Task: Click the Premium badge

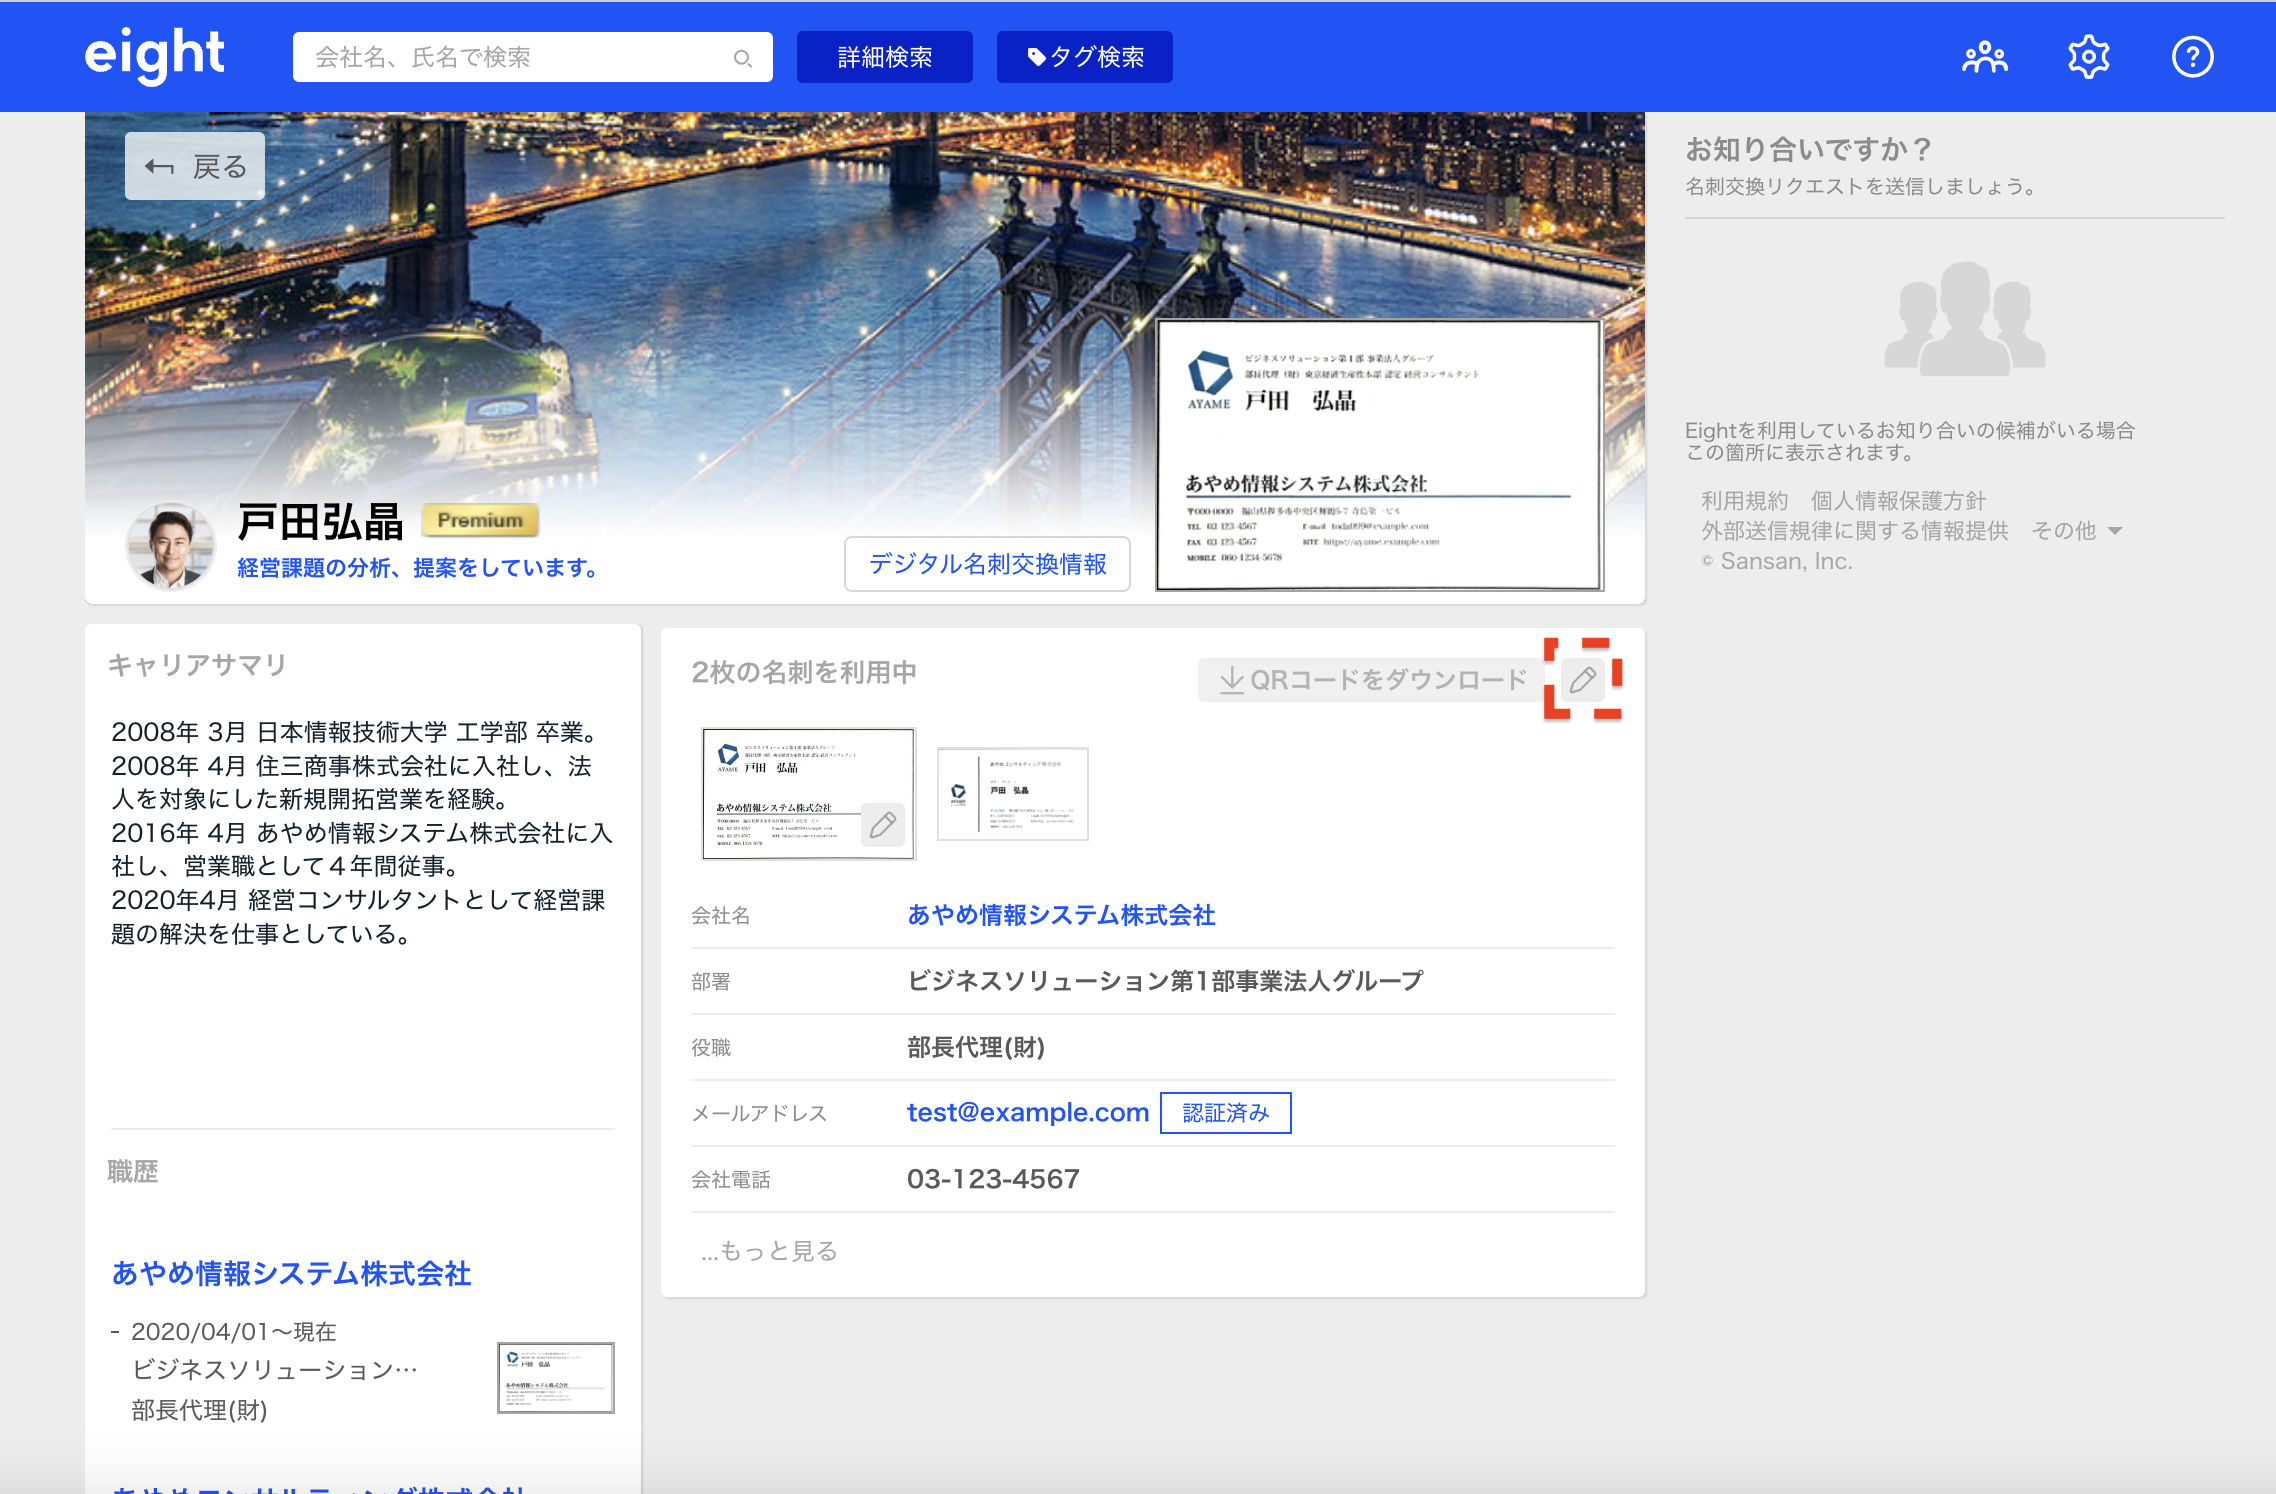Action: (480, 520)
